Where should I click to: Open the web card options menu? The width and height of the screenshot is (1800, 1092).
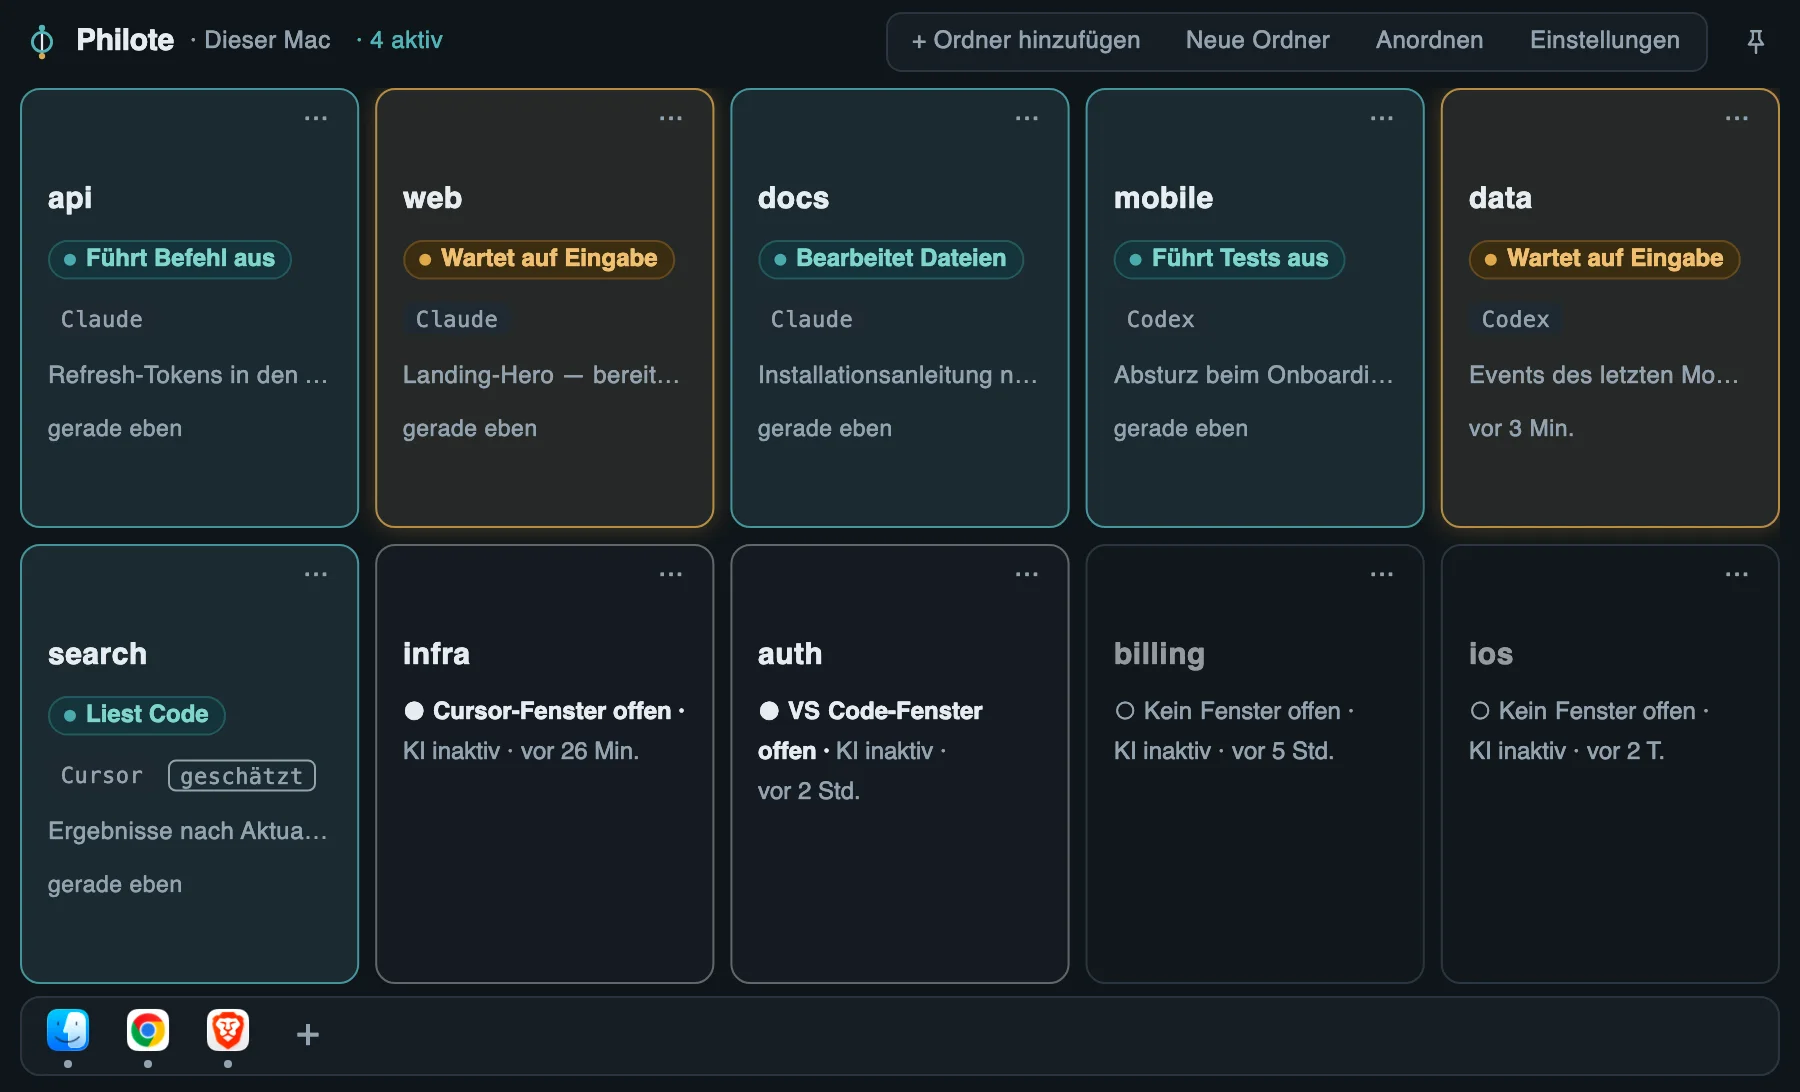click(x=671, y=118)
